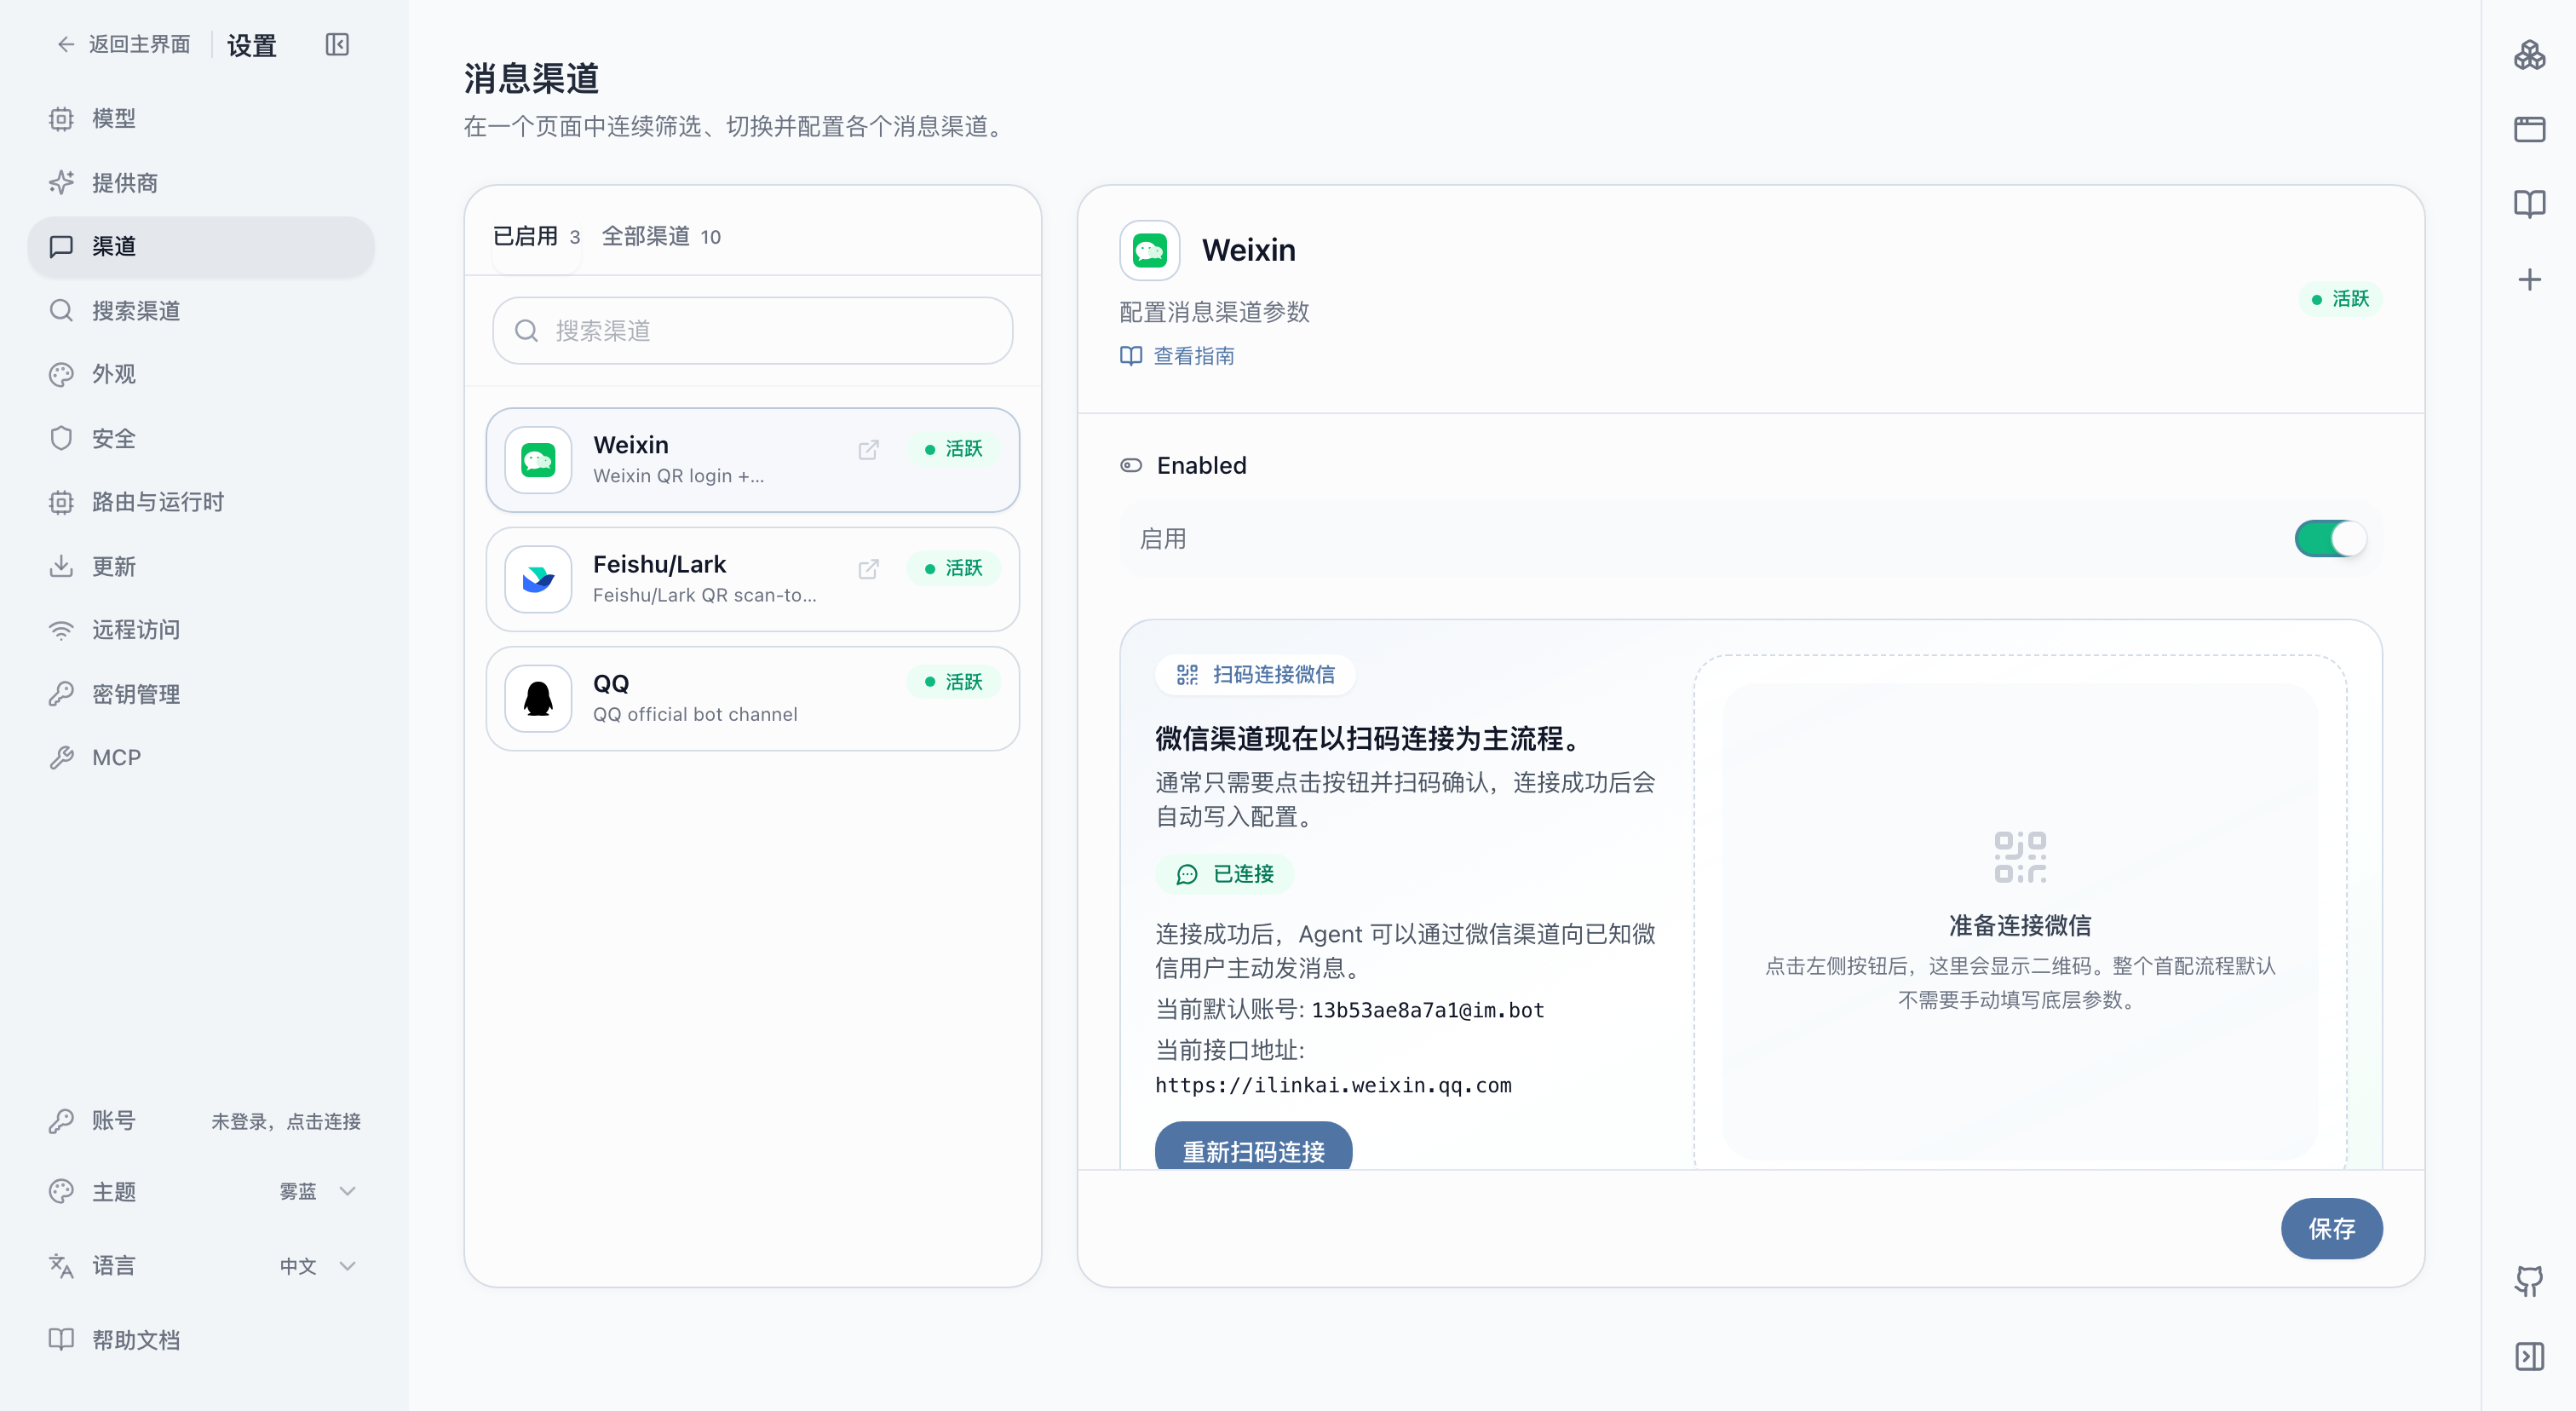The image size is (2576, 1411).
Task: Open the 查看指南 guide link
Action: 1177,356
